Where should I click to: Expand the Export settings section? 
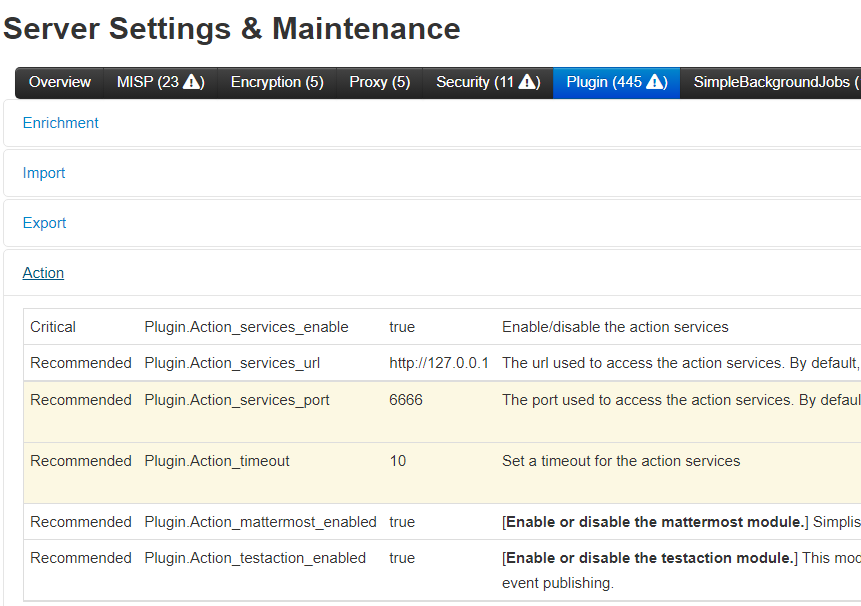pos(44,222)
